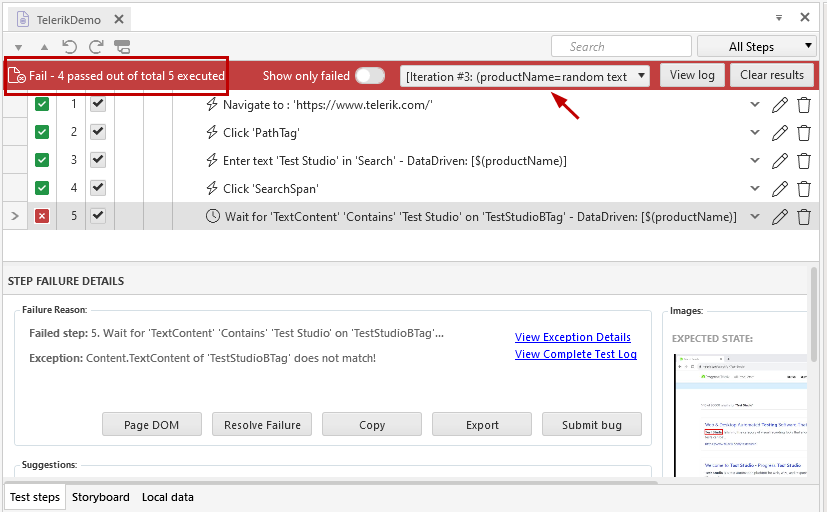Viewport: 827px width, 512px height.
Task: Select 'Fail - 4 passed out of total 5 executed' text
Action: click(x=127, y=76)
